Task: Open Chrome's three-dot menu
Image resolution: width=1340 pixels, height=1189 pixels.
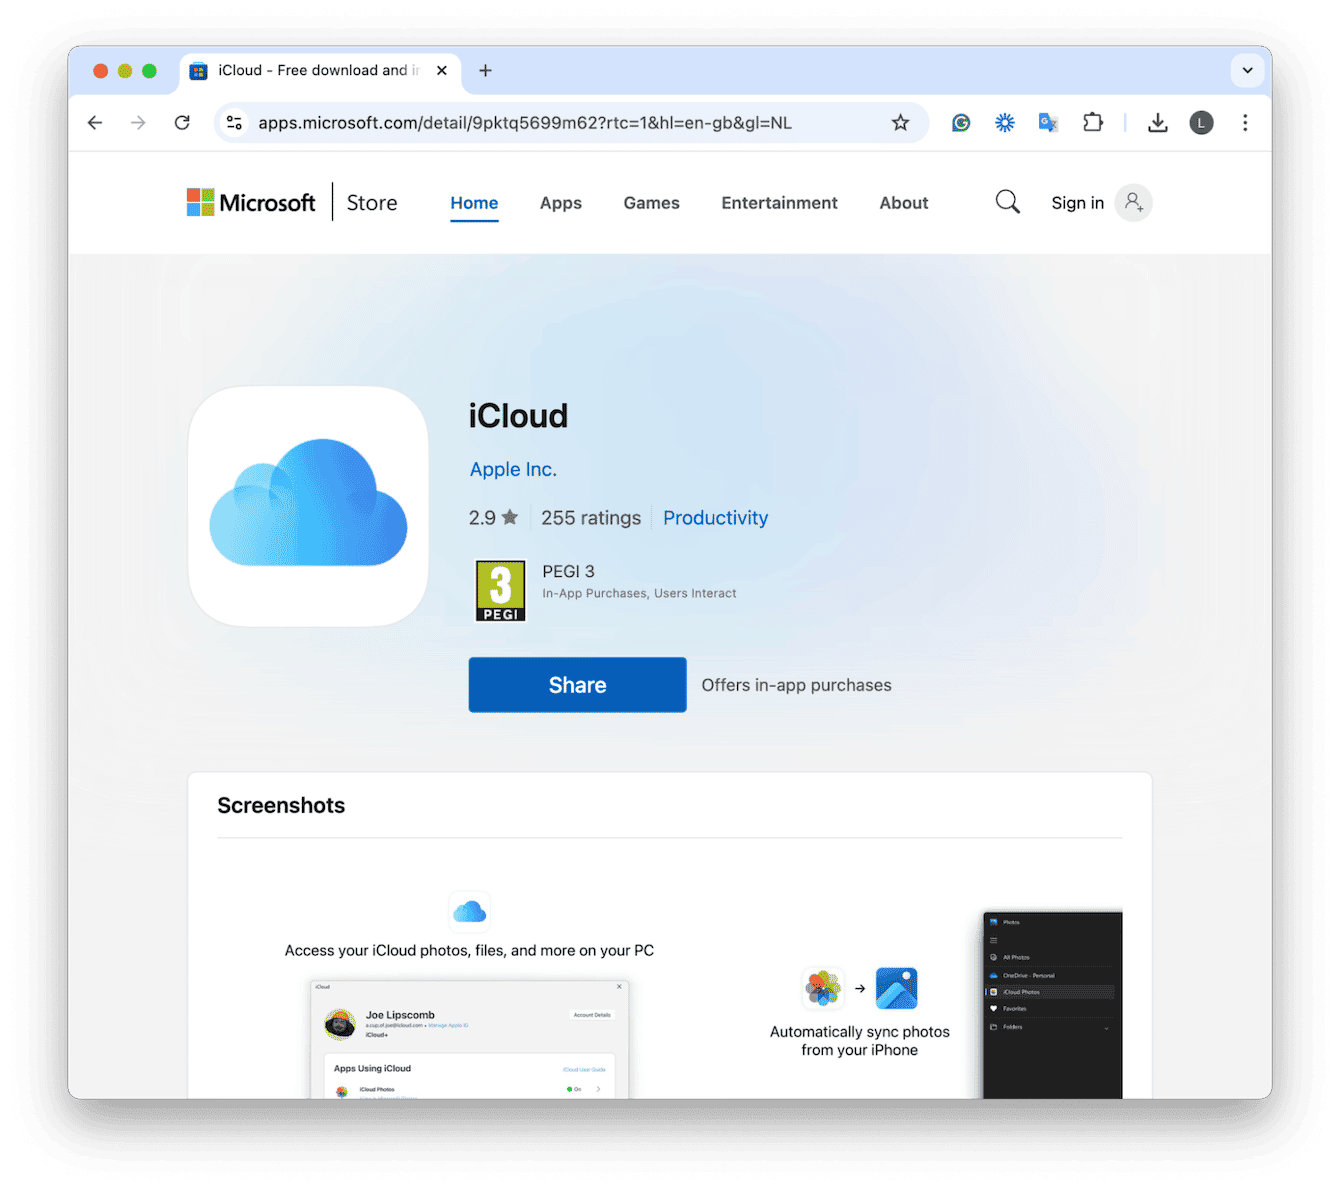Action: coord(1245,122)
